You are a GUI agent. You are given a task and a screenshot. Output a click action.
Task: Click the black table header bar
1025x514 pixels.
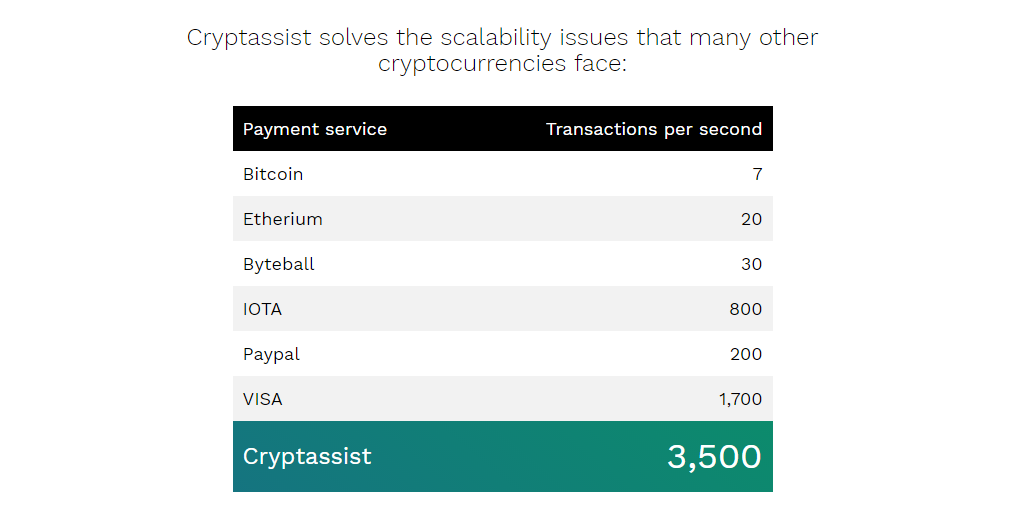[503, 129]
